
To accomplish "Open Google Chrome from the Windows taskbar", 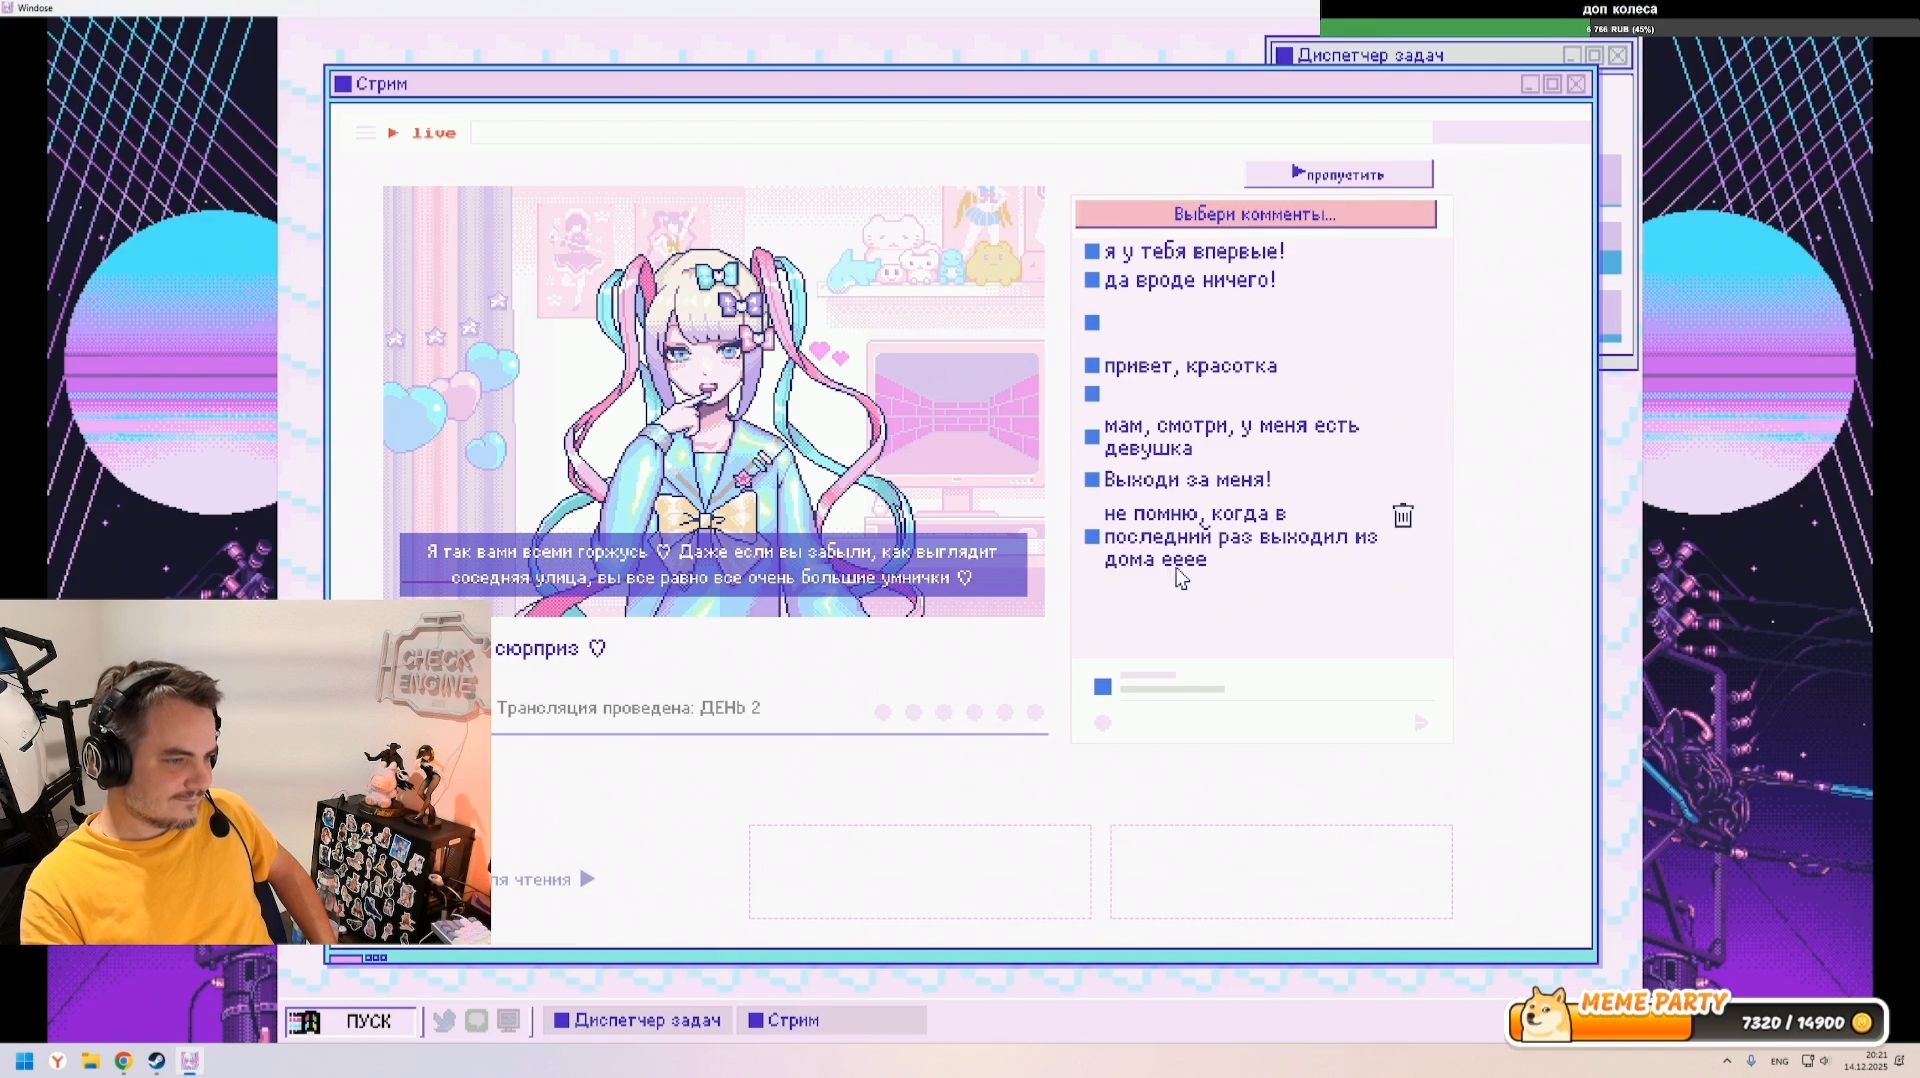I will (124, 1061).
